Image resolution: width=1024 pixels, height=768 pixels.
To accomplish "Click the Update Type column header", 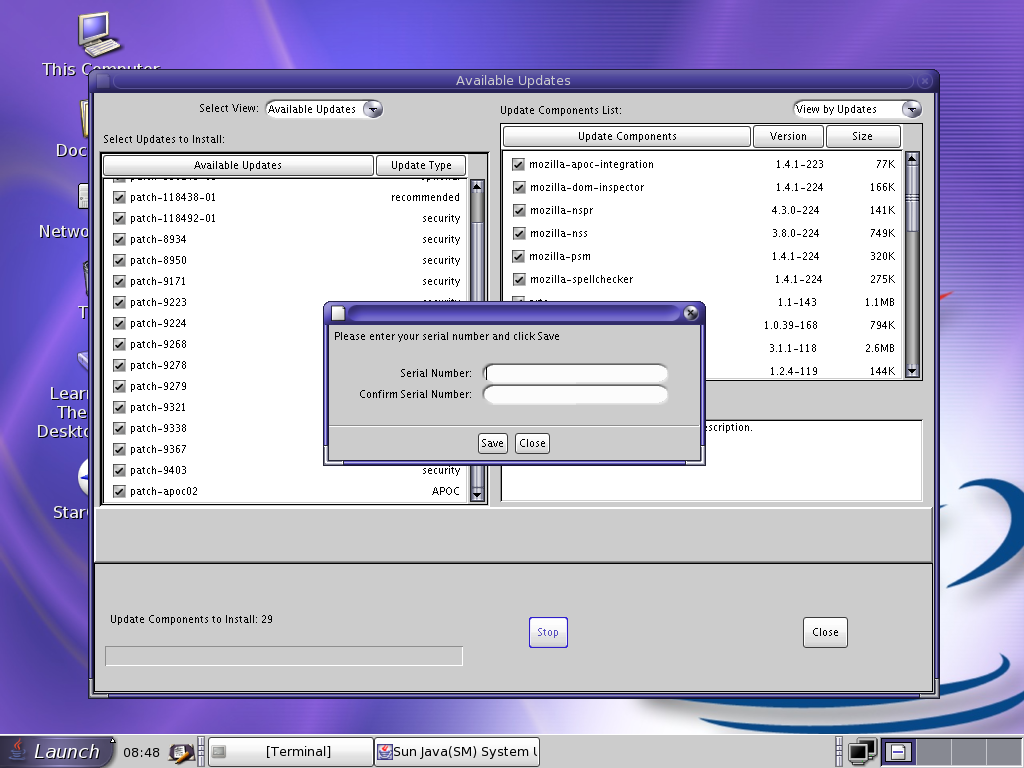I will pyautogui.click(x=421, y=165).
